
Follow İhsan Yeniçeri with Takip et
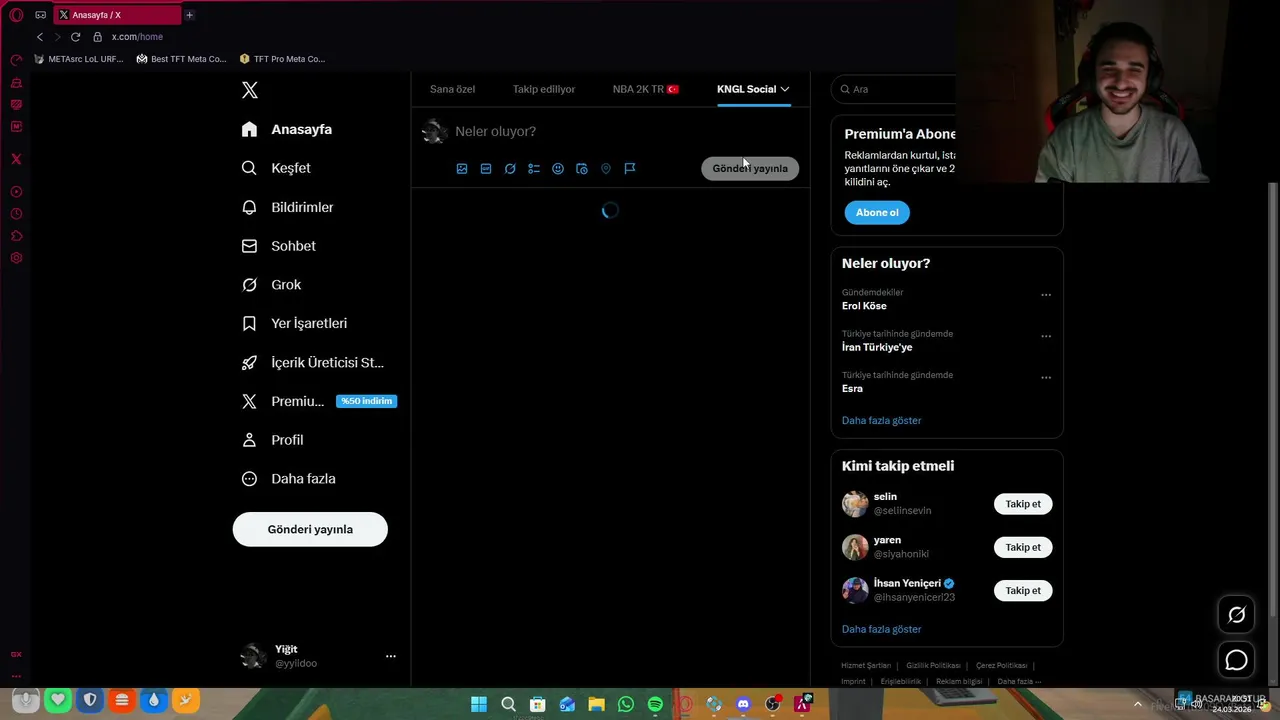1023,590
